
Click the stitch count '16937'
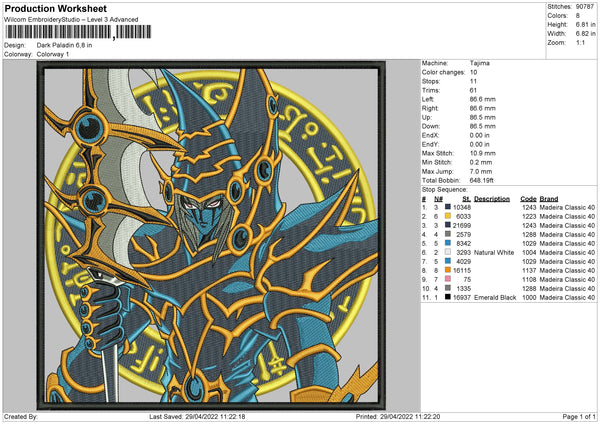pyautogui.click(x=462, y=297)
